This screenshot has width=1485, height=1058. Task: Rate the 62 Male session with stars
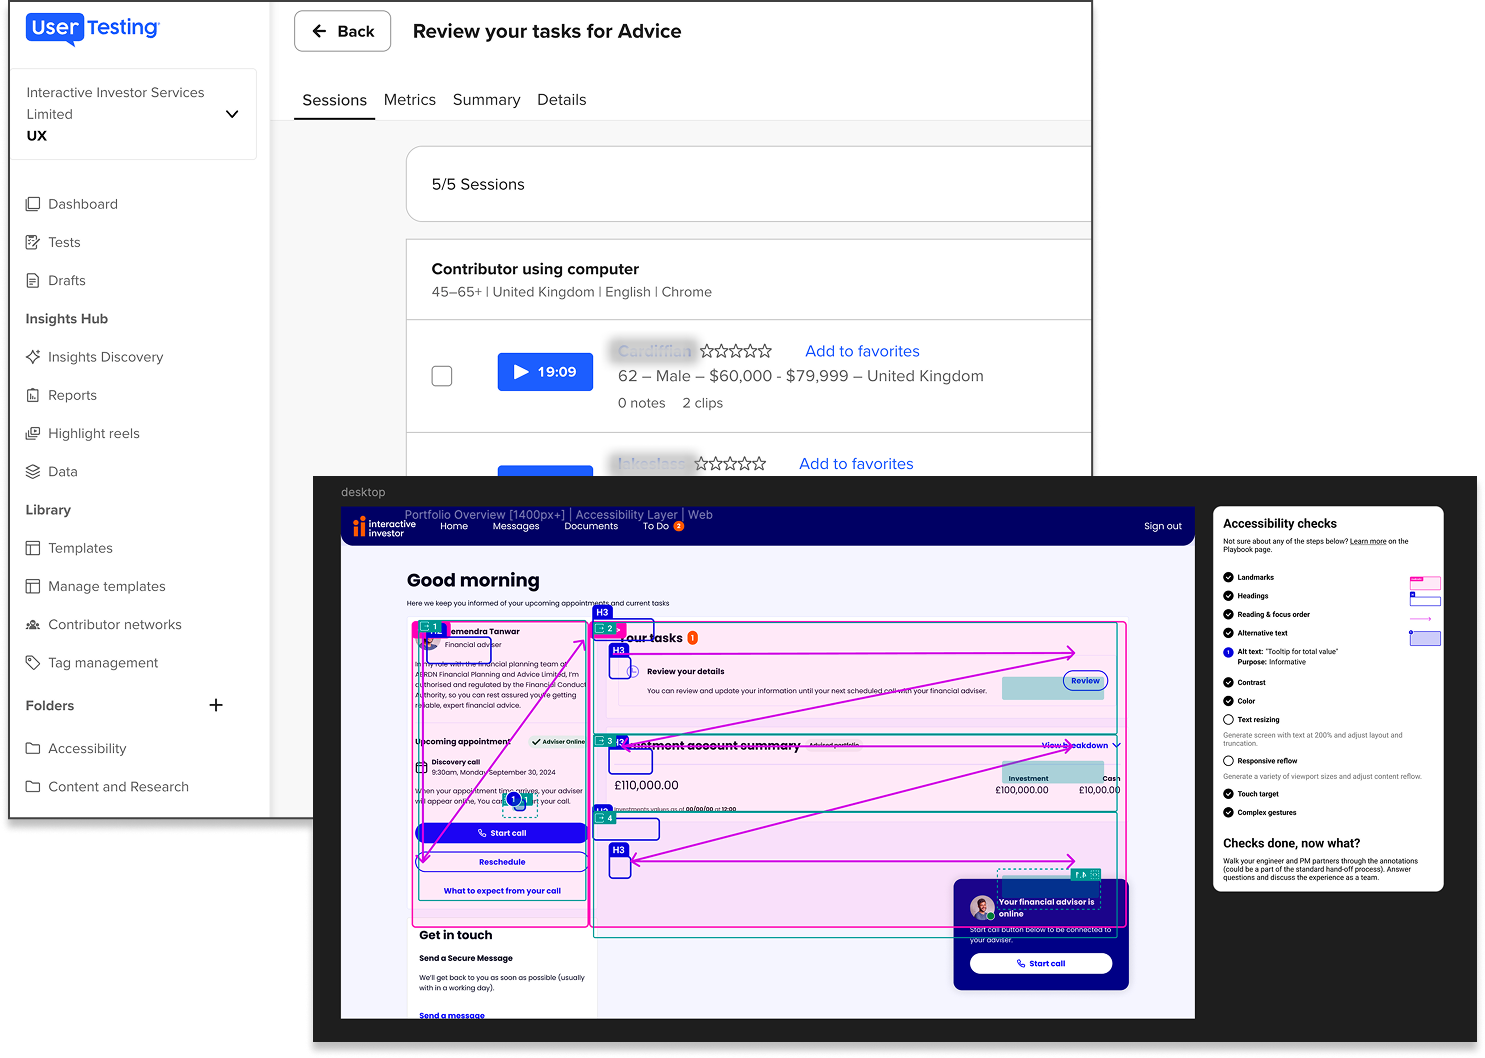736,351
